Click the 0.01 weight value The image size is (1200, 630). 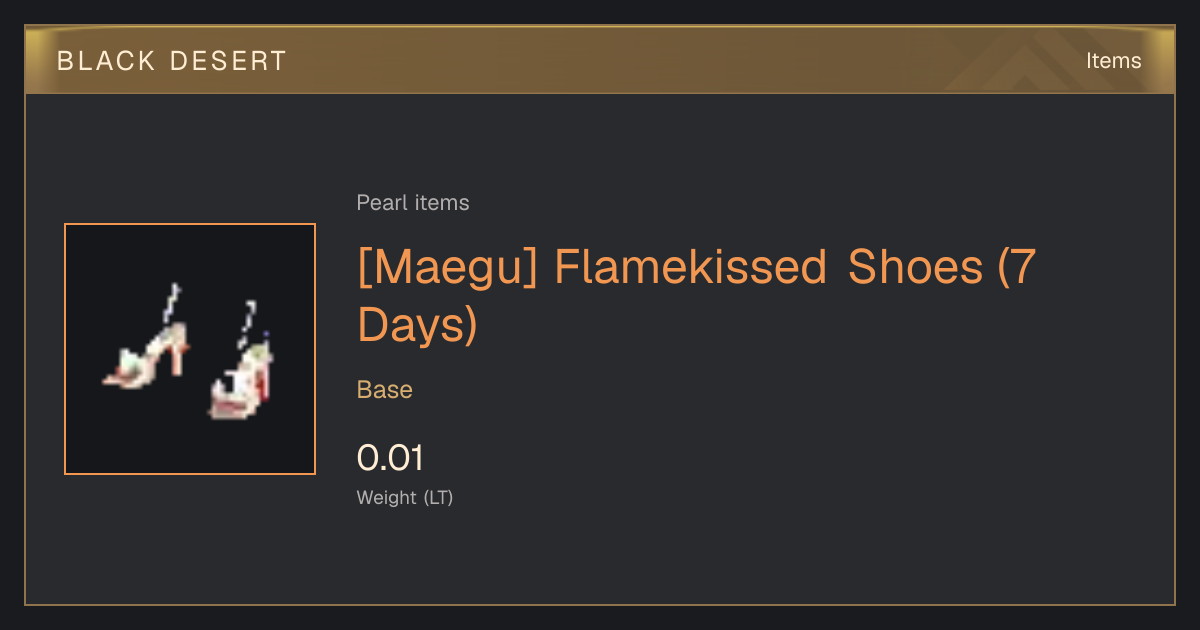pos(390,458)
